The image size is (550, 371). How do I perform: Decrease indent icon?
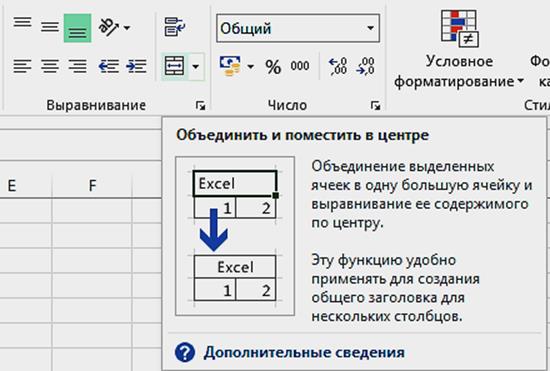click(109, 66)
